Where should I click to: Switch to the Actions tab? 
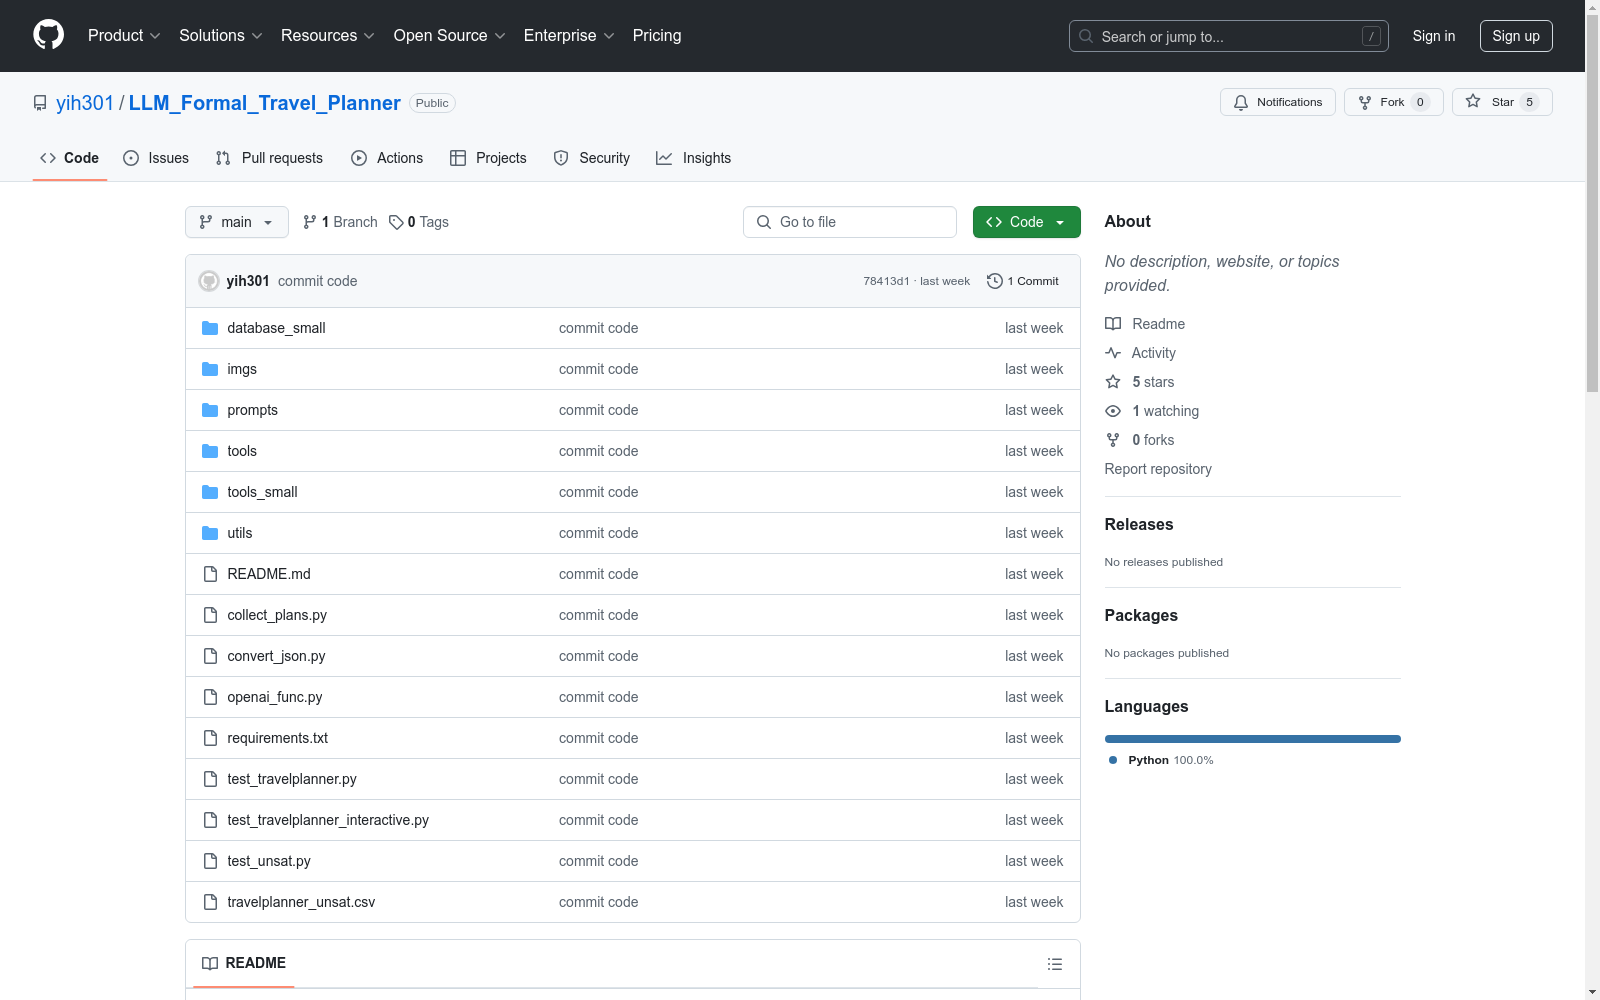387,158
